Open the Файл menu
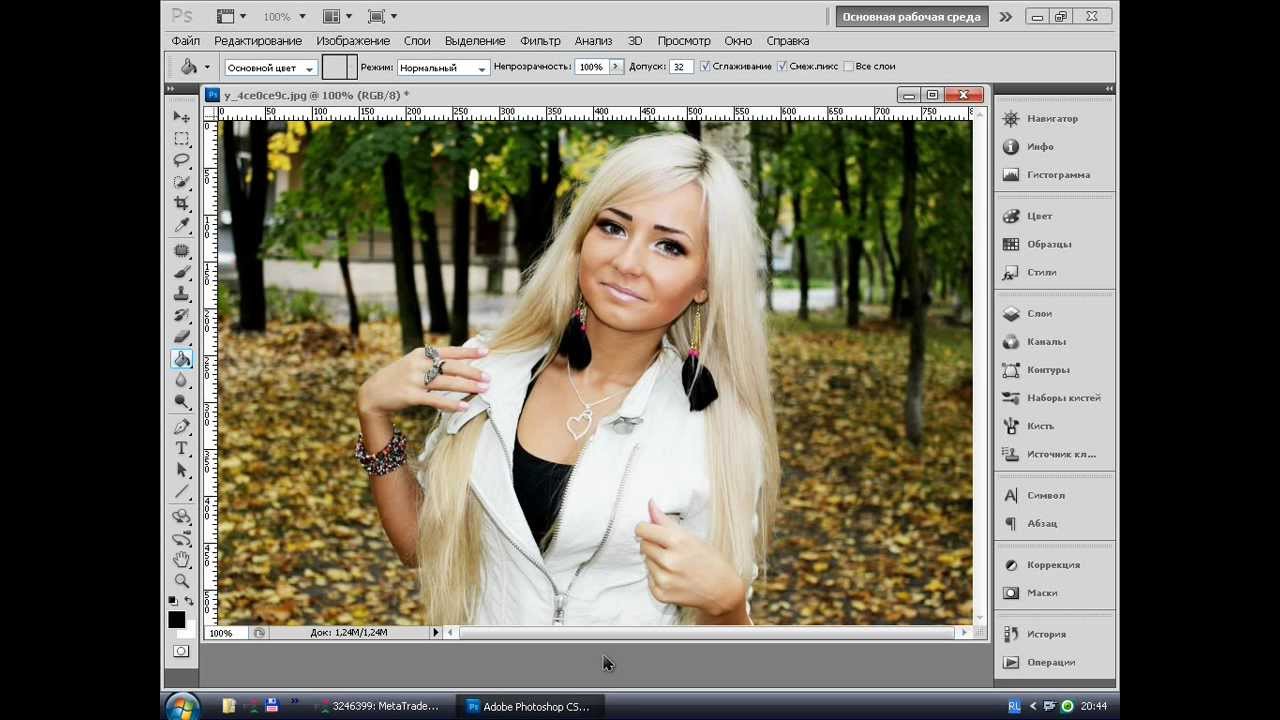Screen dimensions: 1280x720 (186, 41)
